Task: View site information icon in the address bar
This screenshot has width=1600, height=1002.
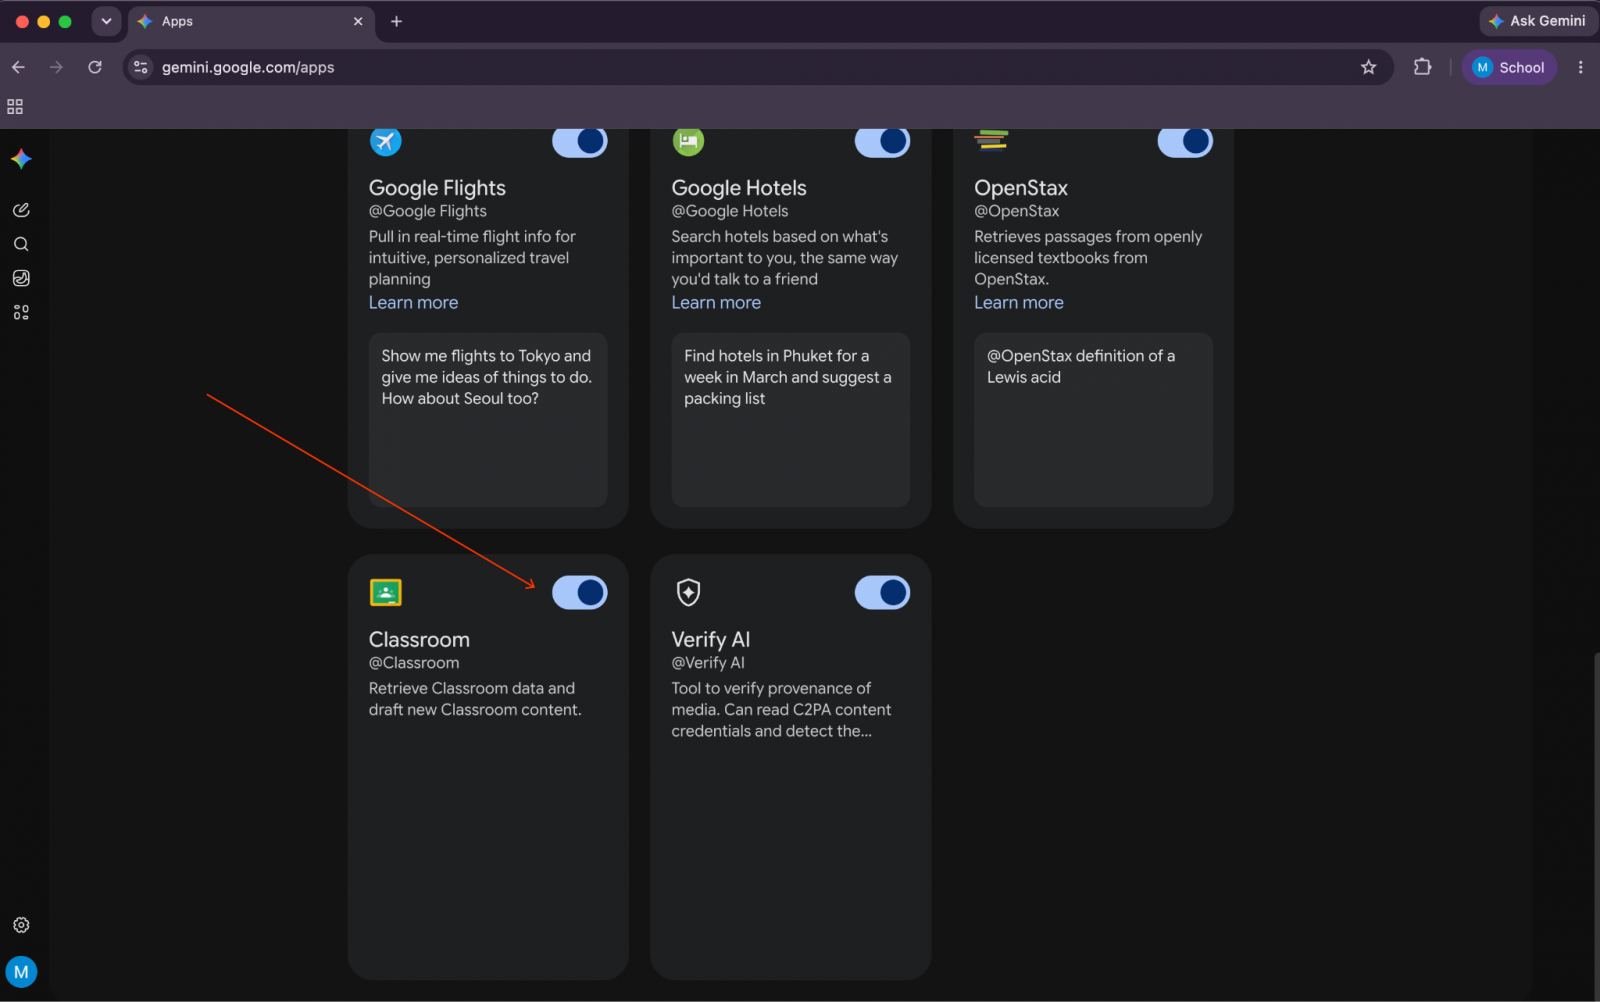Action: (141, 67)
